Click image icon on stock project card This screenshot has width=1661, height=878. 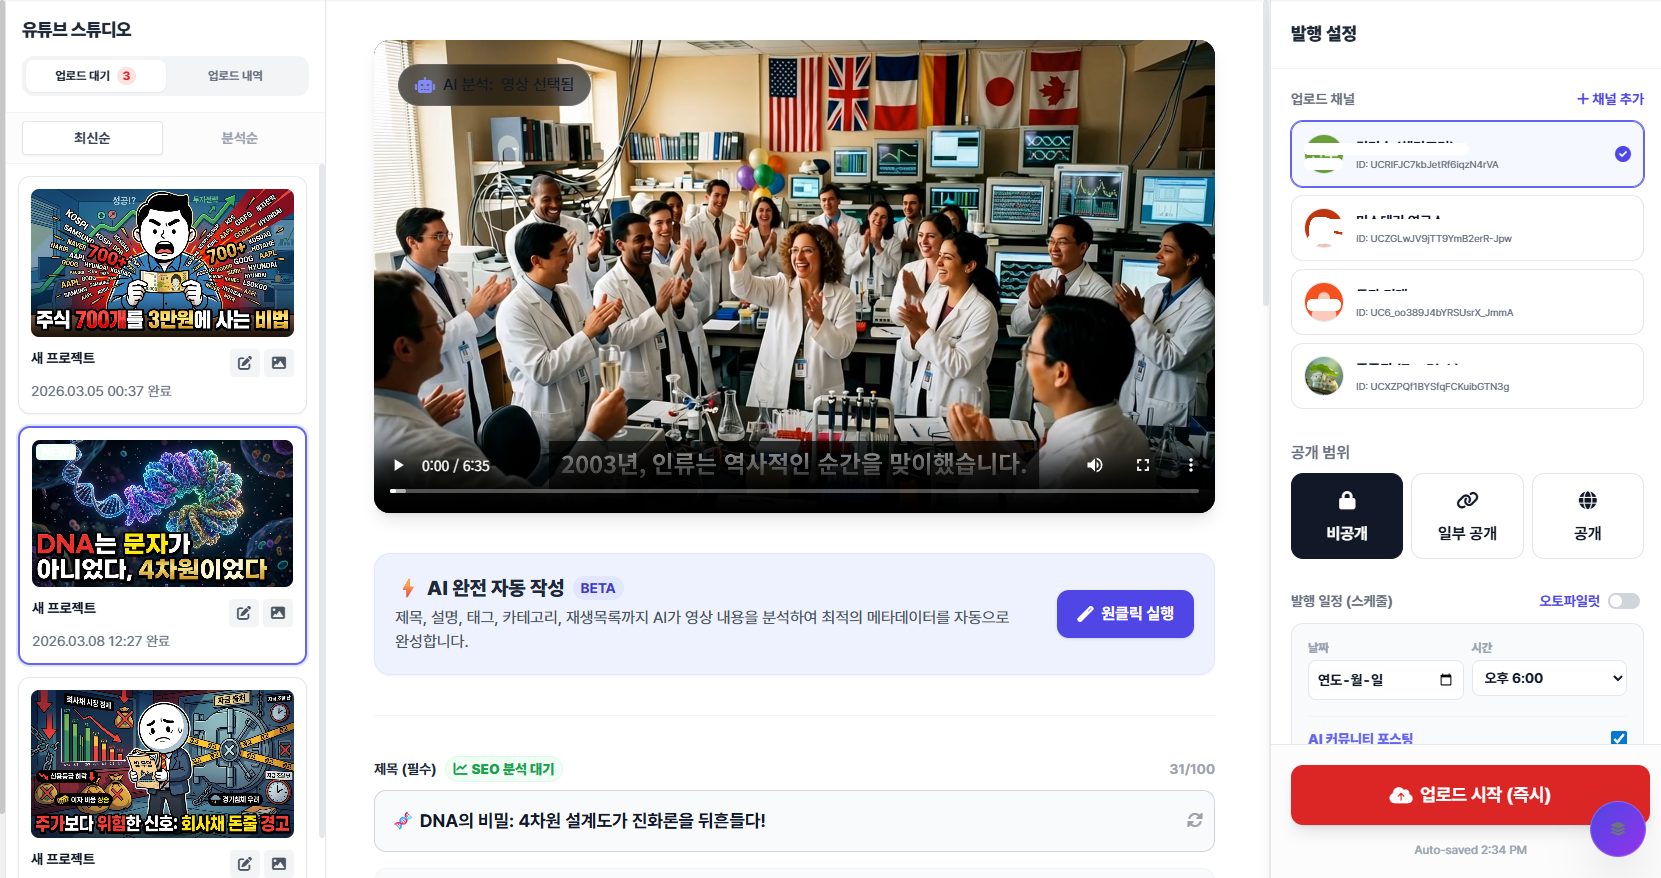pyautogui.click(x=279, y=363)
